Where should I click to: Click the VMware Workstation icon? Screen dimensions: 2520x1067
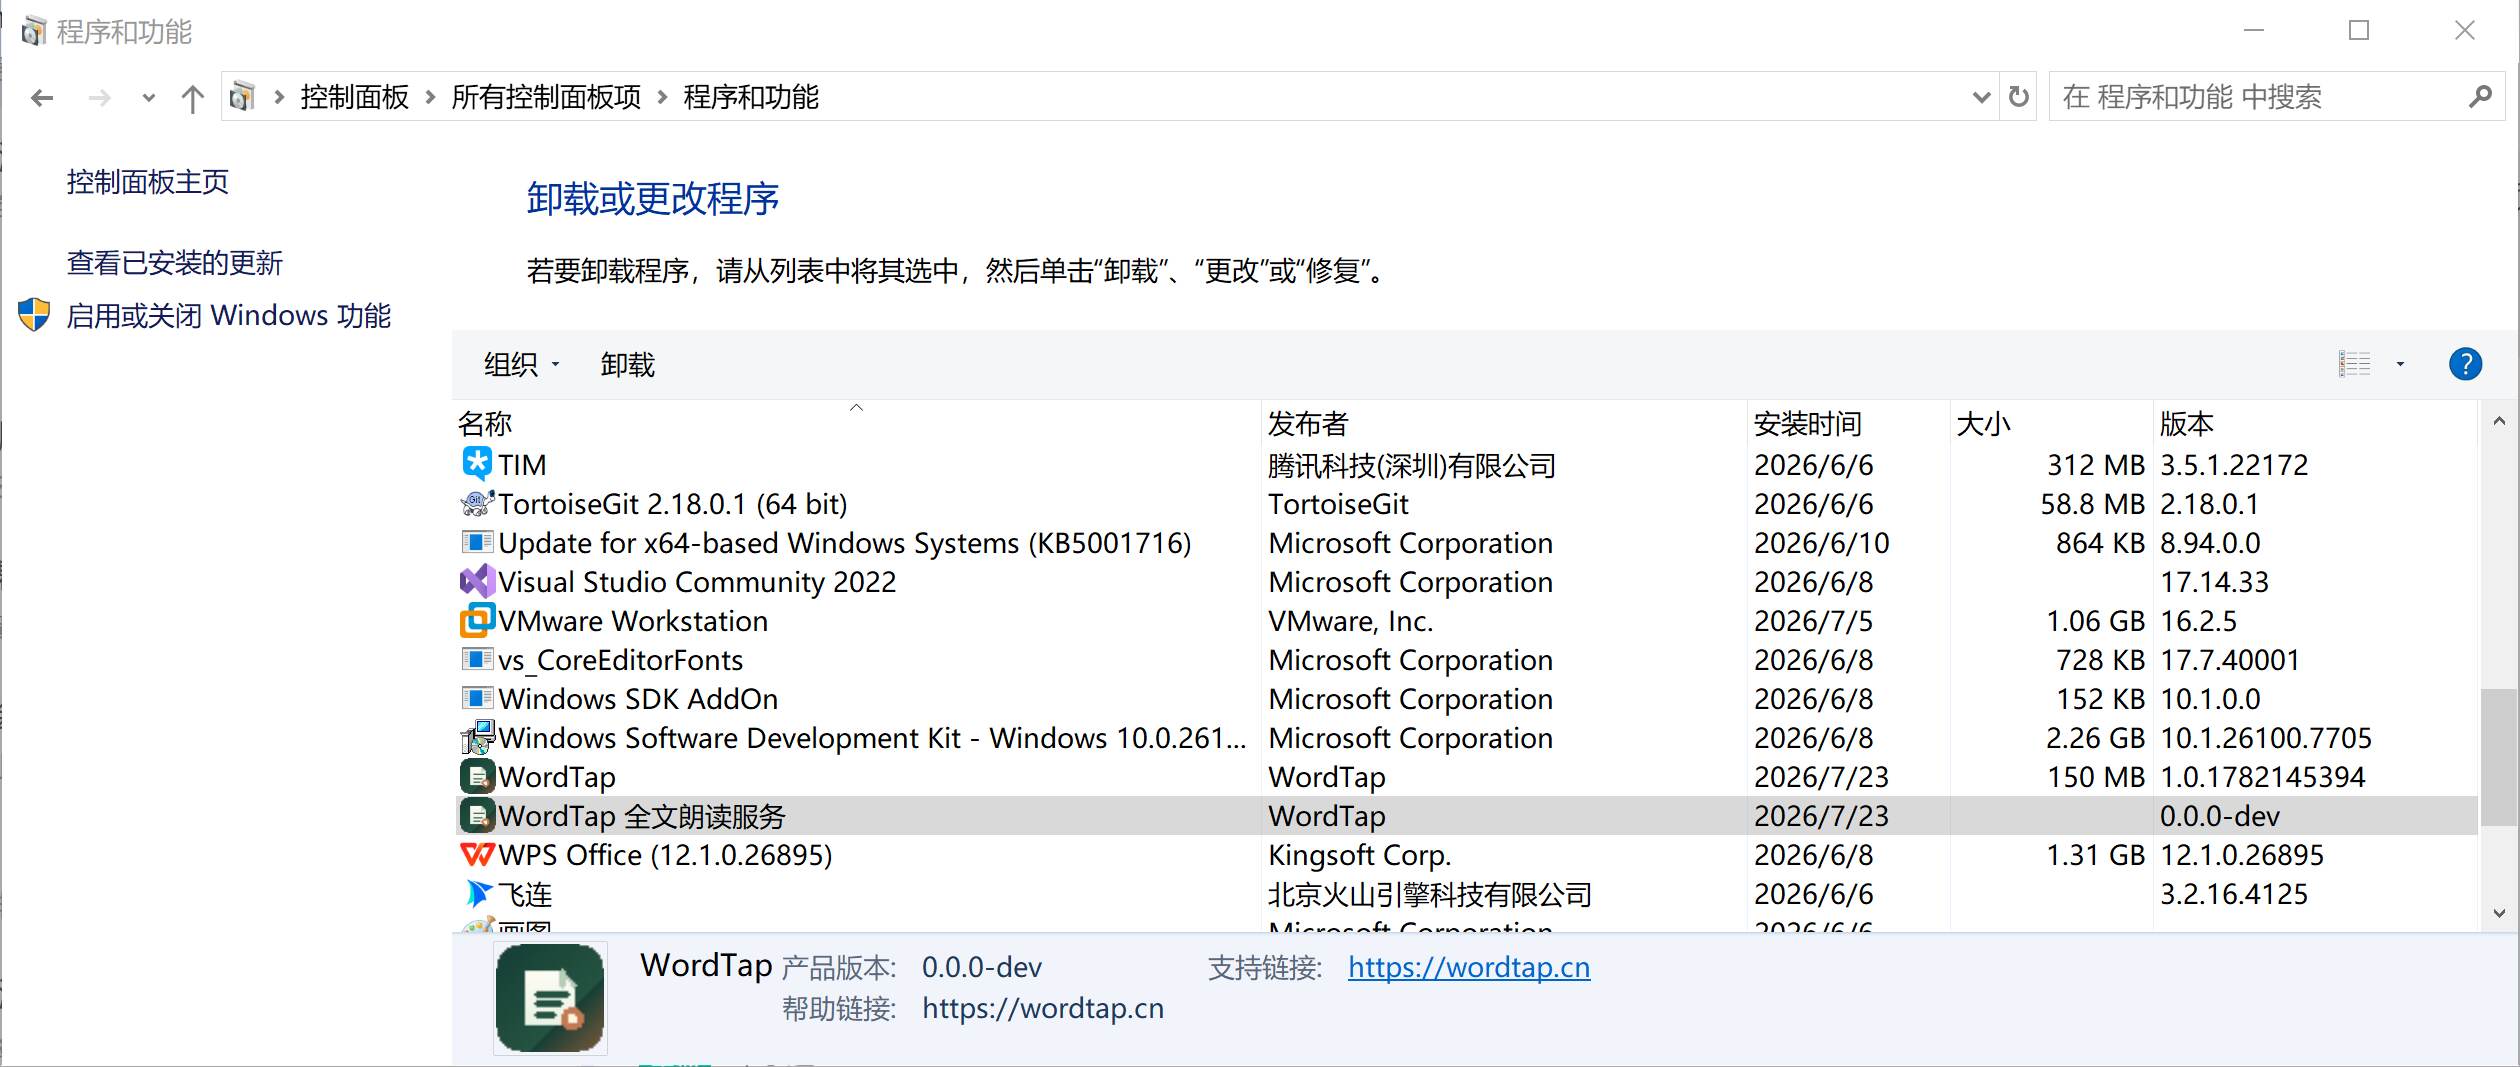coord(477,620)
